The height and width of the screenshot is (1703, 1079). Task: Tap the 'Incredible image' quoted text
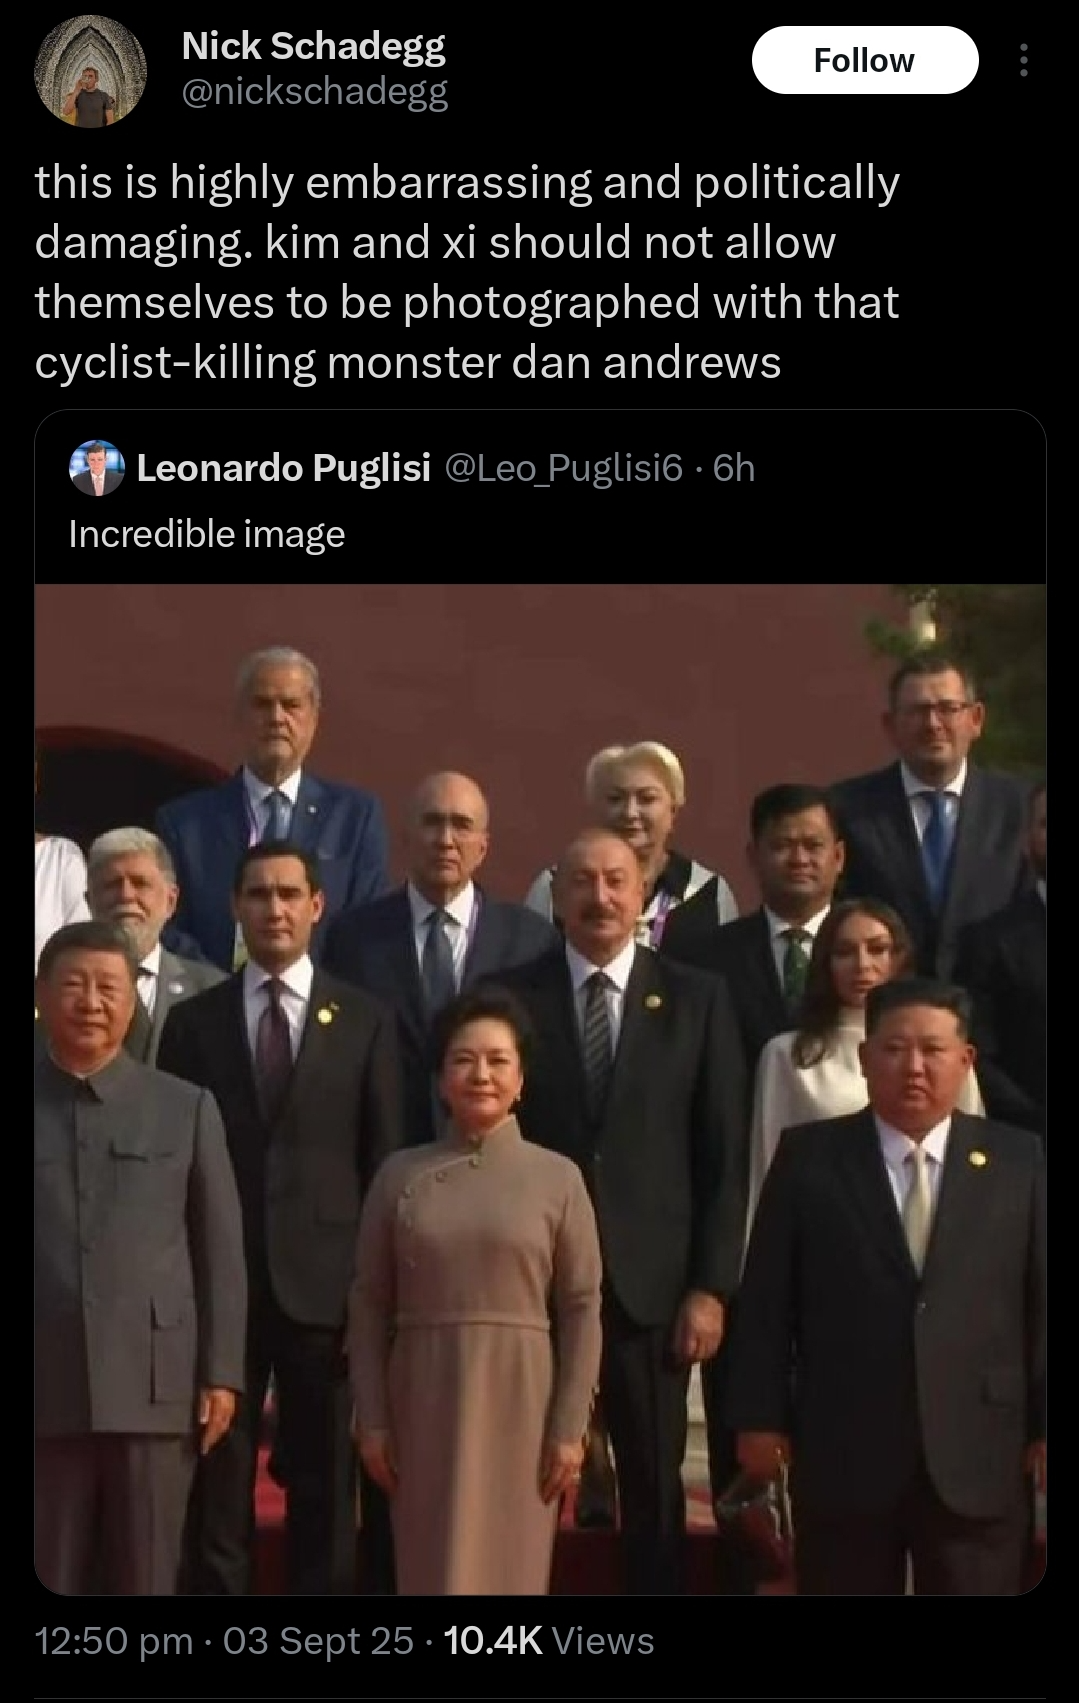[207, 534]
